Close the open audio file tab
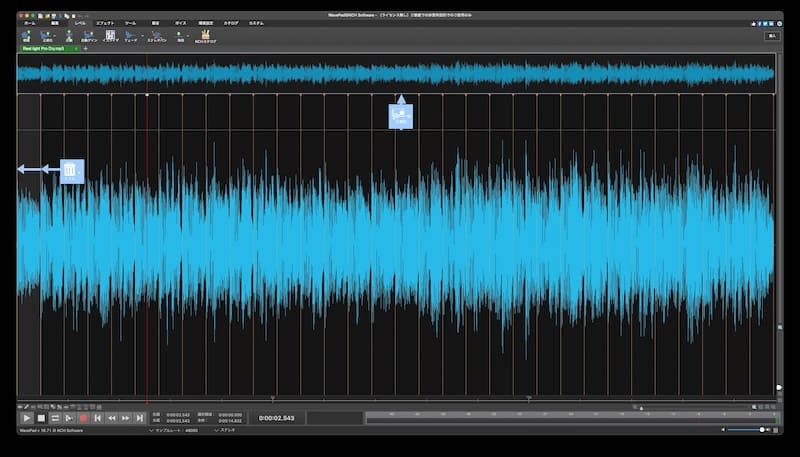The image size is (800, 457). (76, 48)
